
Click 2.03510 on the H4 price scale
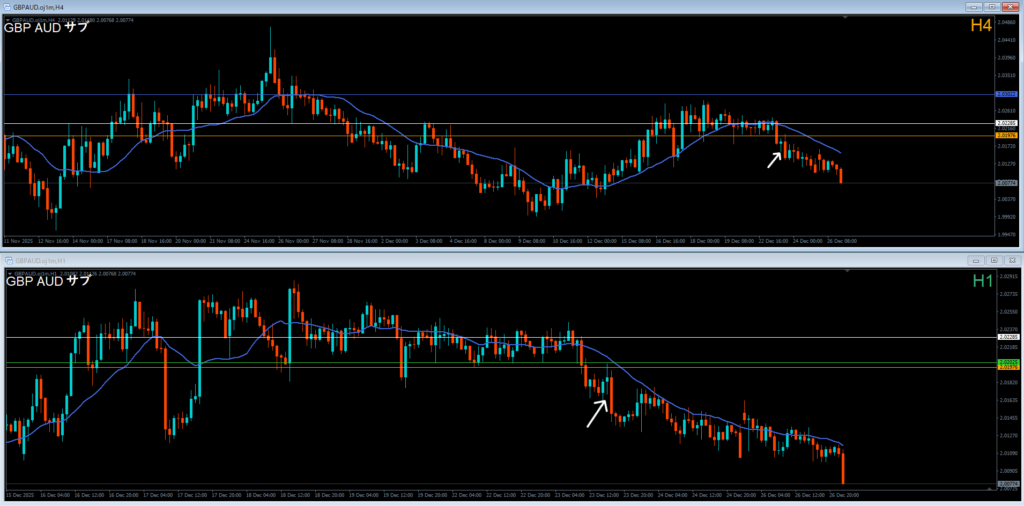point(1006,75)
